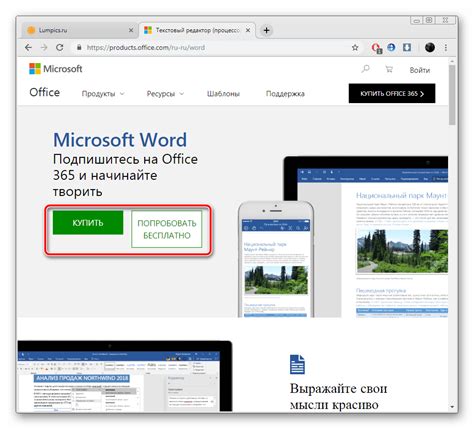This screenshot has height=429, width=474.
Task: Click the Microsoft logo
Action: [x=56, y=69]
